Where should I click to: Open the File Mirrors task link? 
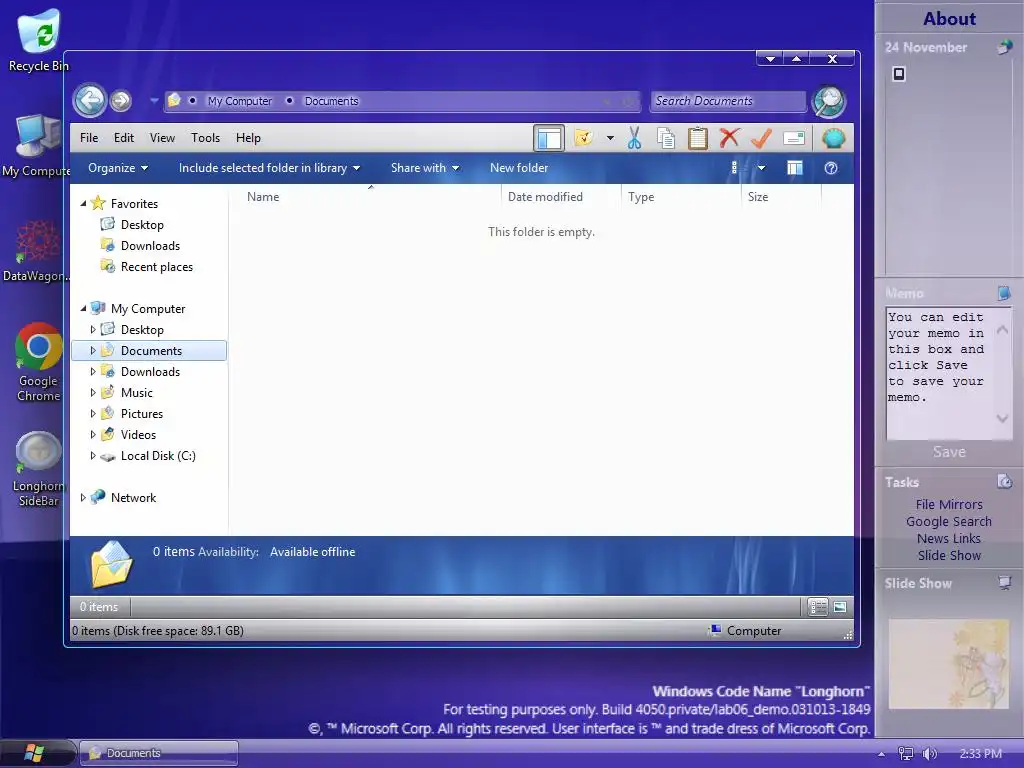[949, 504]
